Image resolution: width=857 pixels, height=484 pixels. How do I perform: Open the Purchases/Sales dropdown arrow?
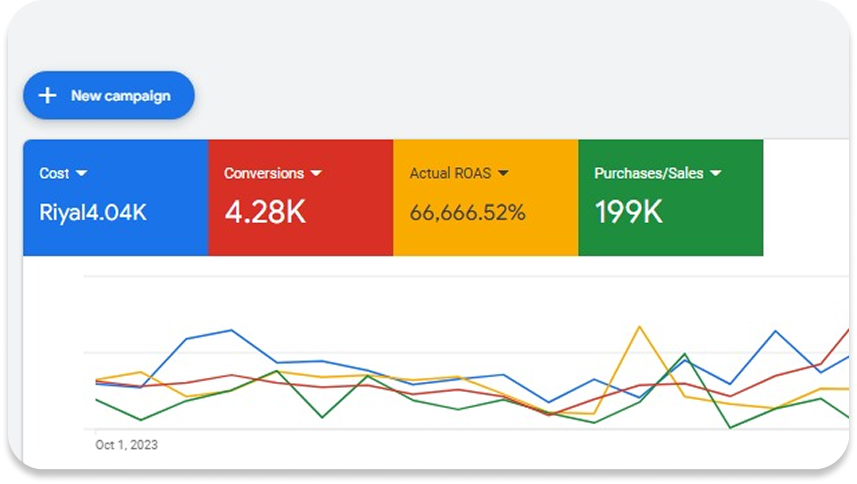(715, 174)
